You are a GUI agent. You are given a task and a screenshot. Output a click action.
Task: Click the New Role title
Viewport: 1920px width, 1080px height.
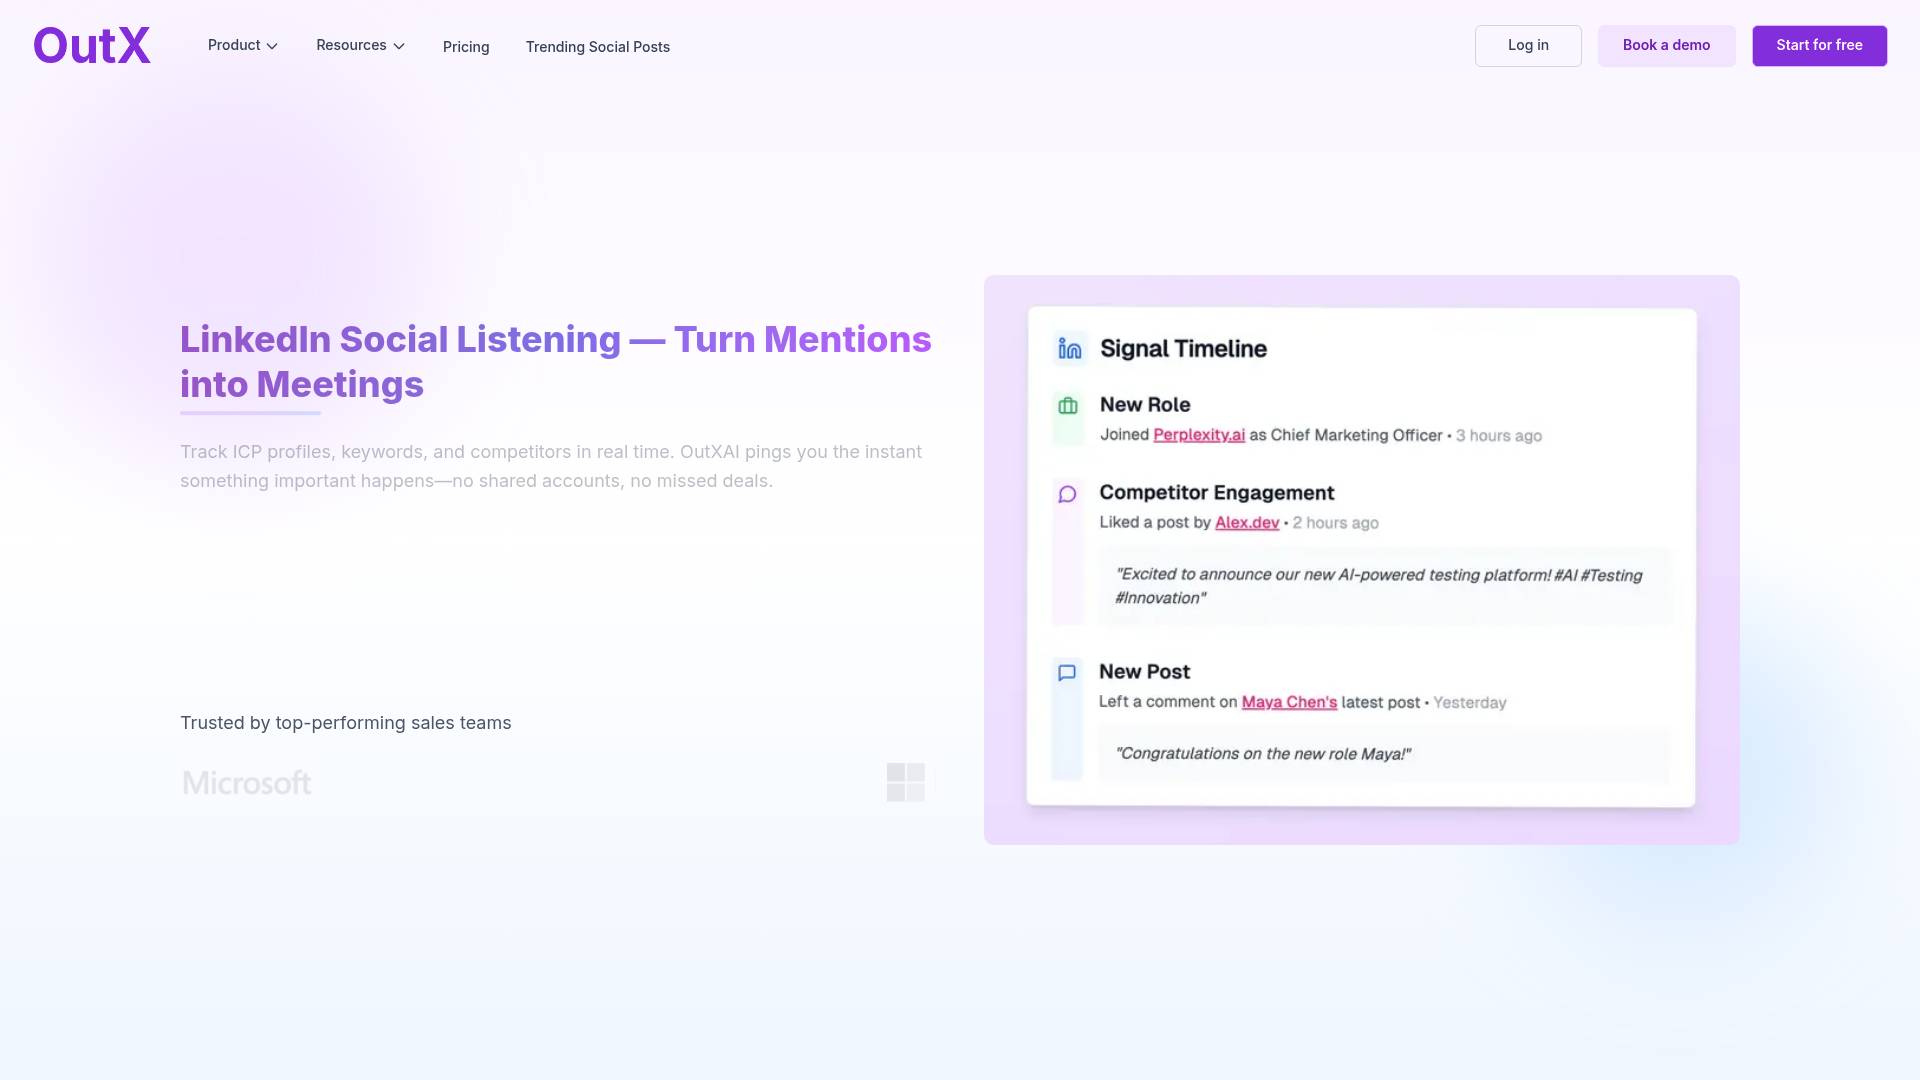click(x=1145, y=405)
